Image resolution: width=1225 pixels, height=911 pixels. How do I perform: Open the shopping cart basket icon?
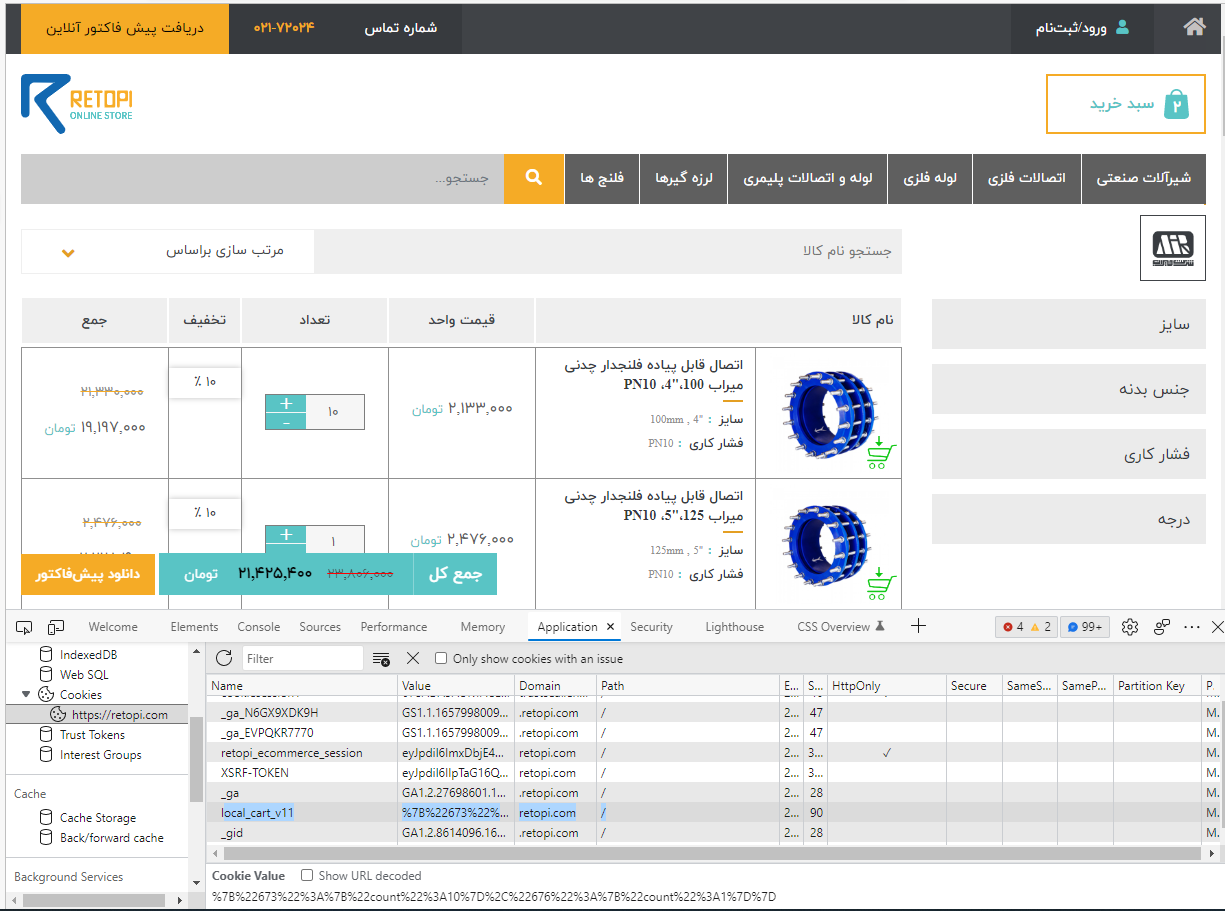tap(1176, 104)
